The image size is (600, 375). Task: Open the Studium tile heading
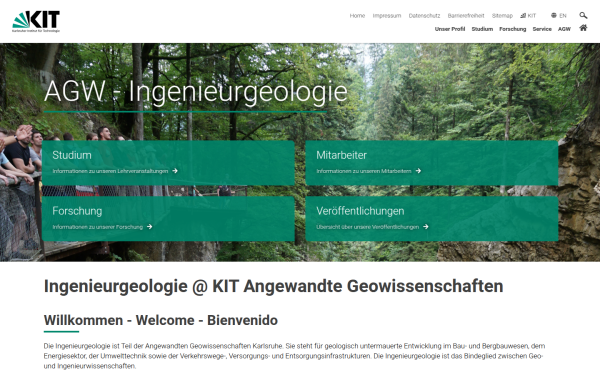[x=72, y=155]
